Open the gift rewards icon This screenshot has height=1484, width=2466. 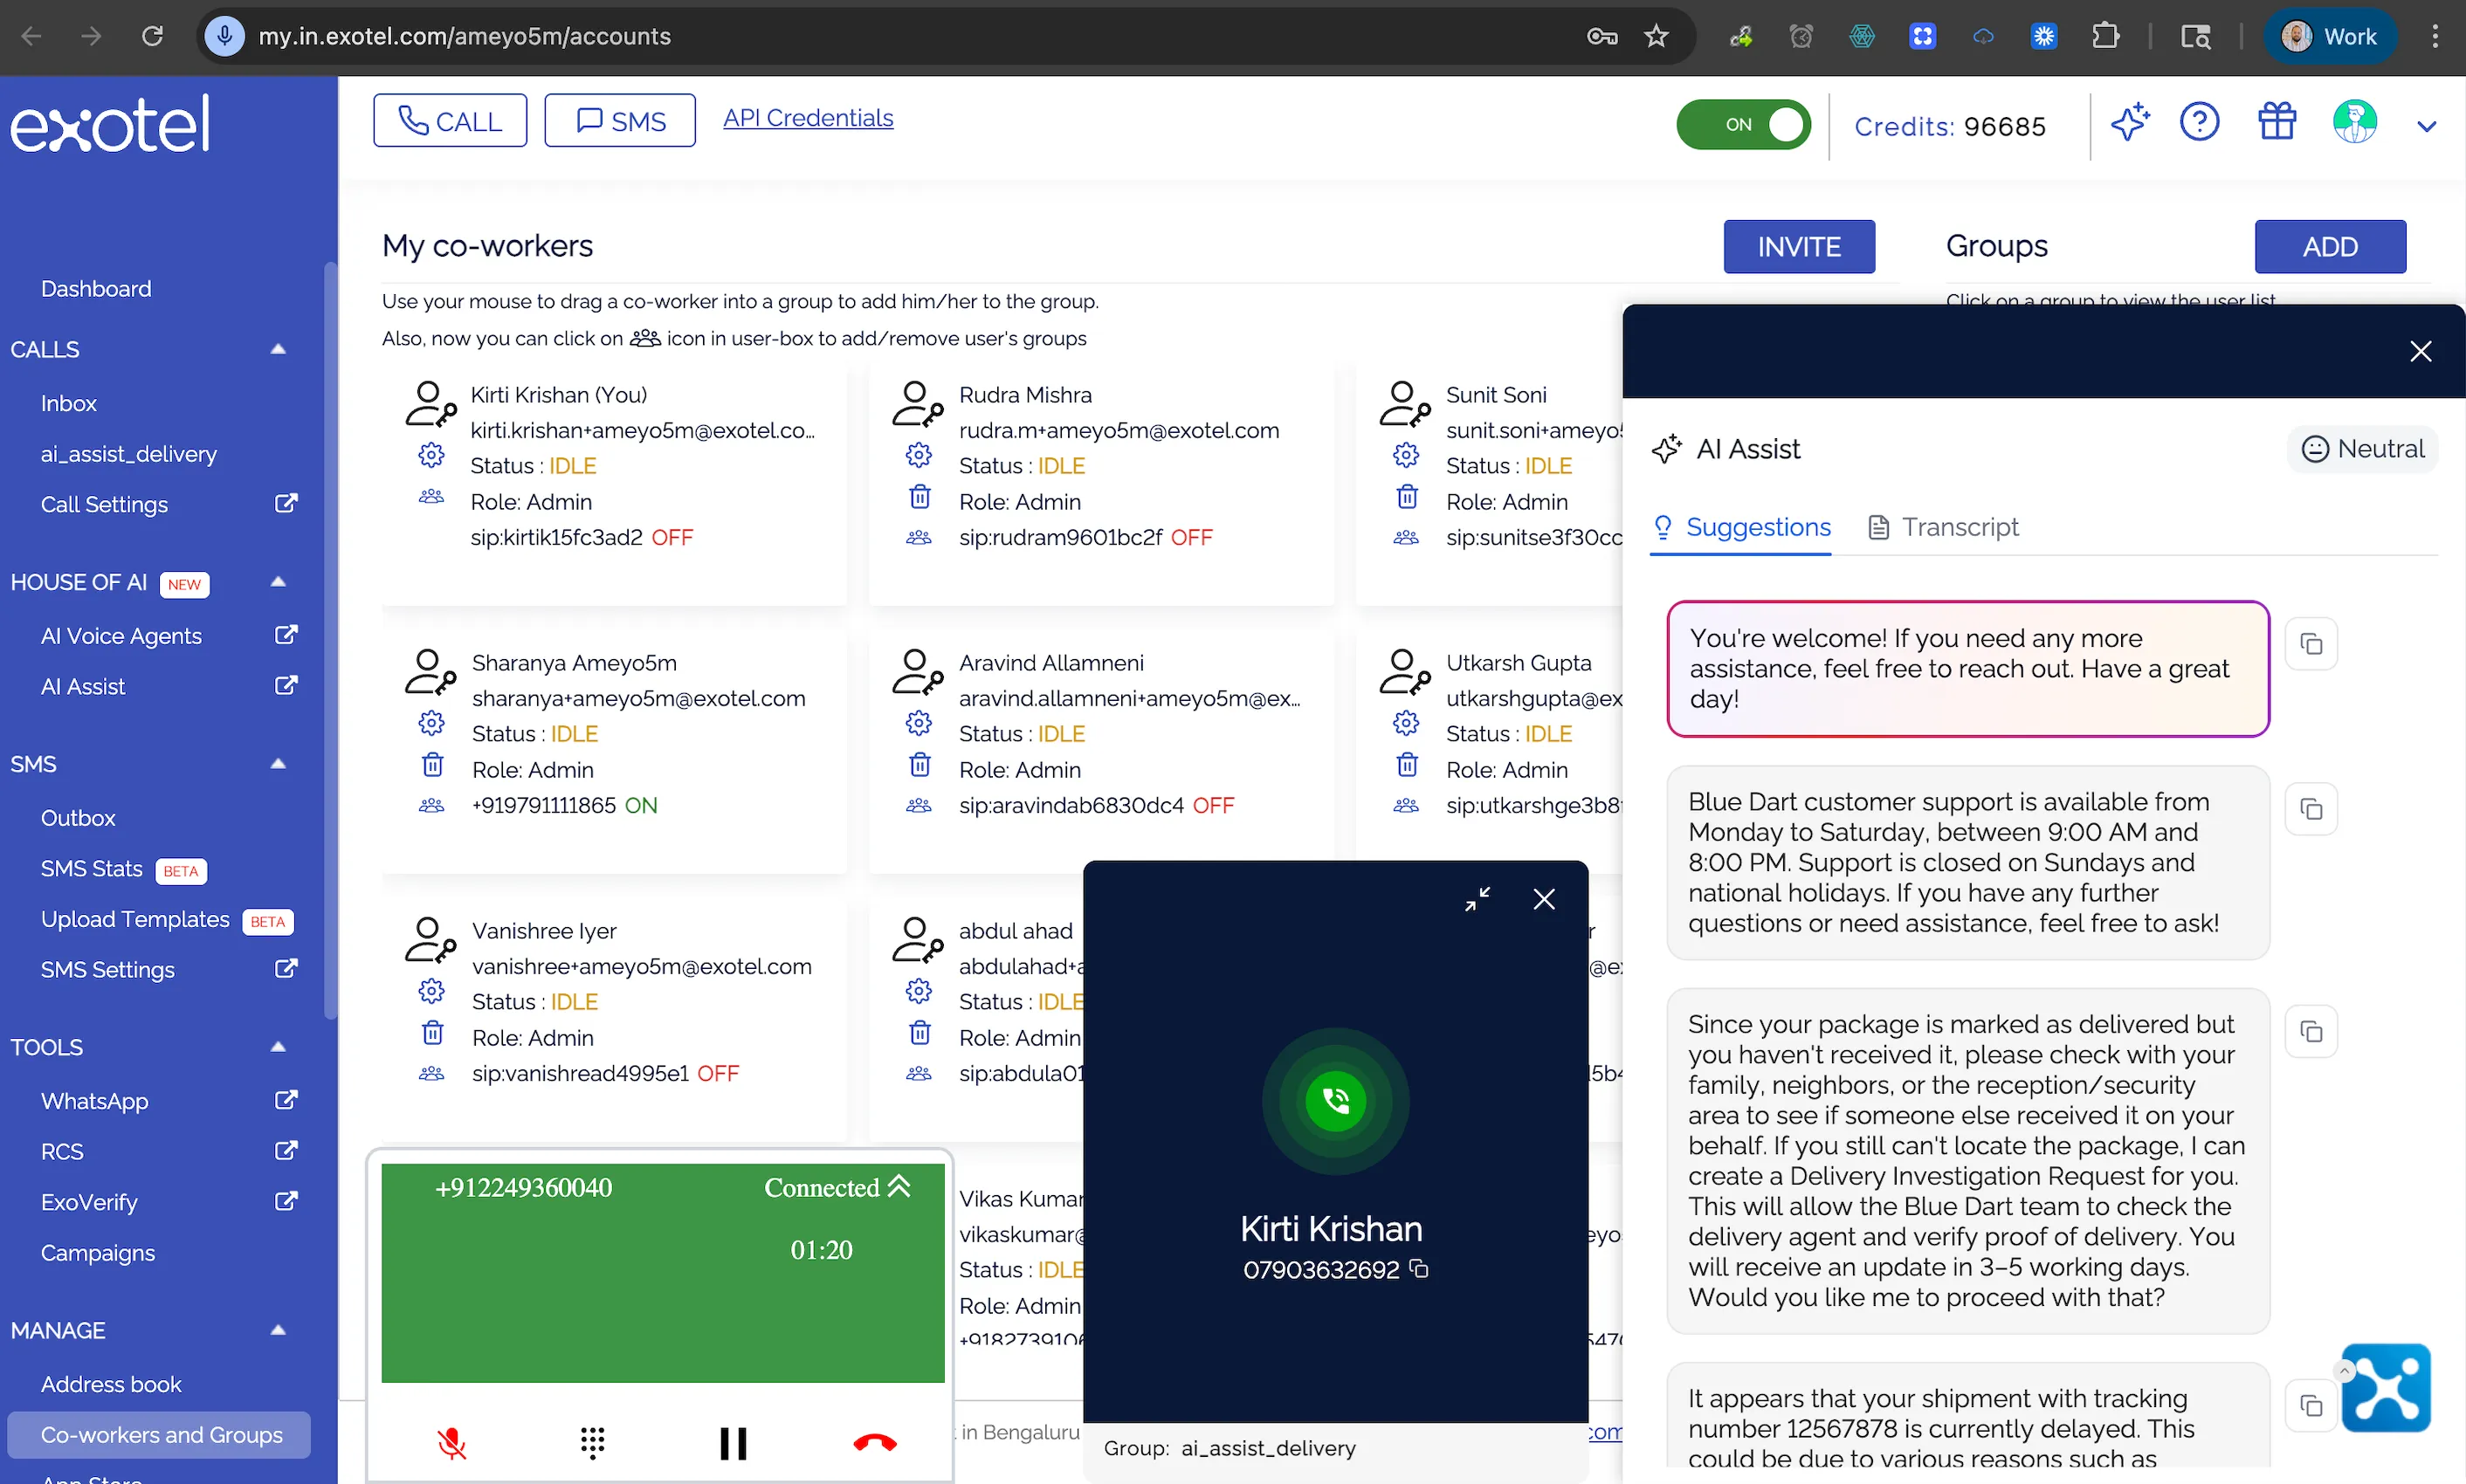2277,122
